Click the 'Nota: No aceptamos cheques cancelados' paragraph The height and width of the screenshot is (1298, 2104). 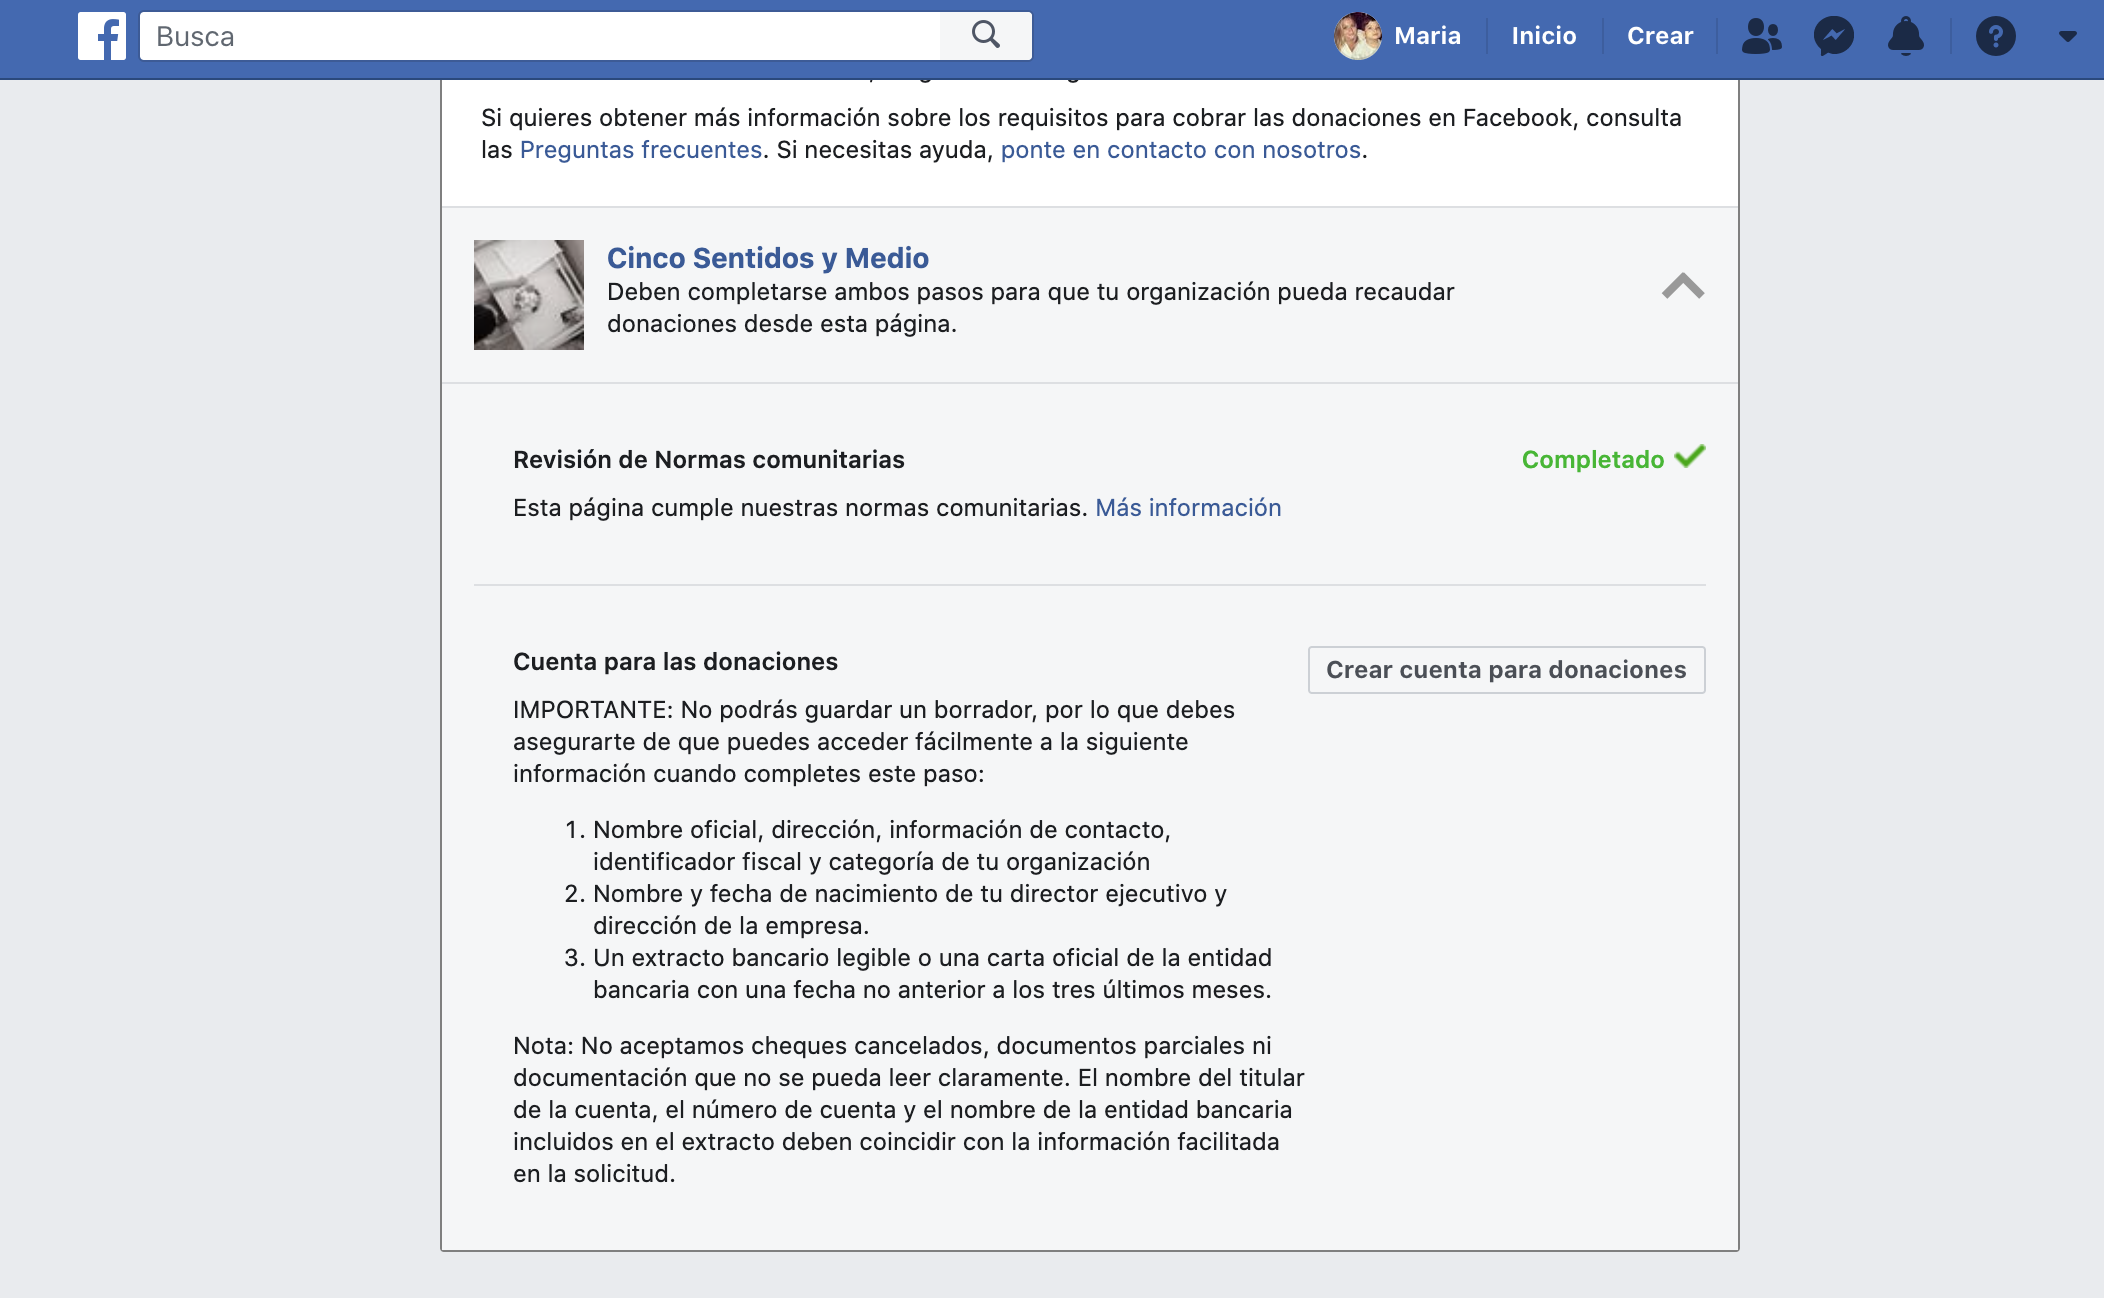(909, 1110)
